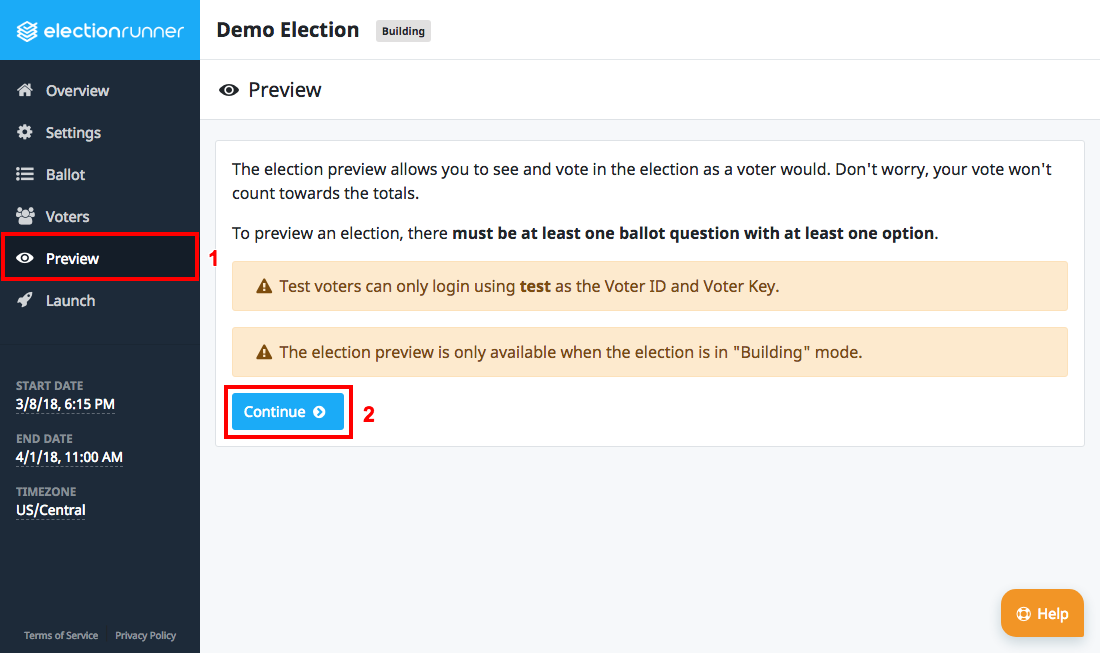Edit the start date 3/8/18, 6:15 PM
The width and height of the screenshot is (1100, 653).
[x=65, y=405]
